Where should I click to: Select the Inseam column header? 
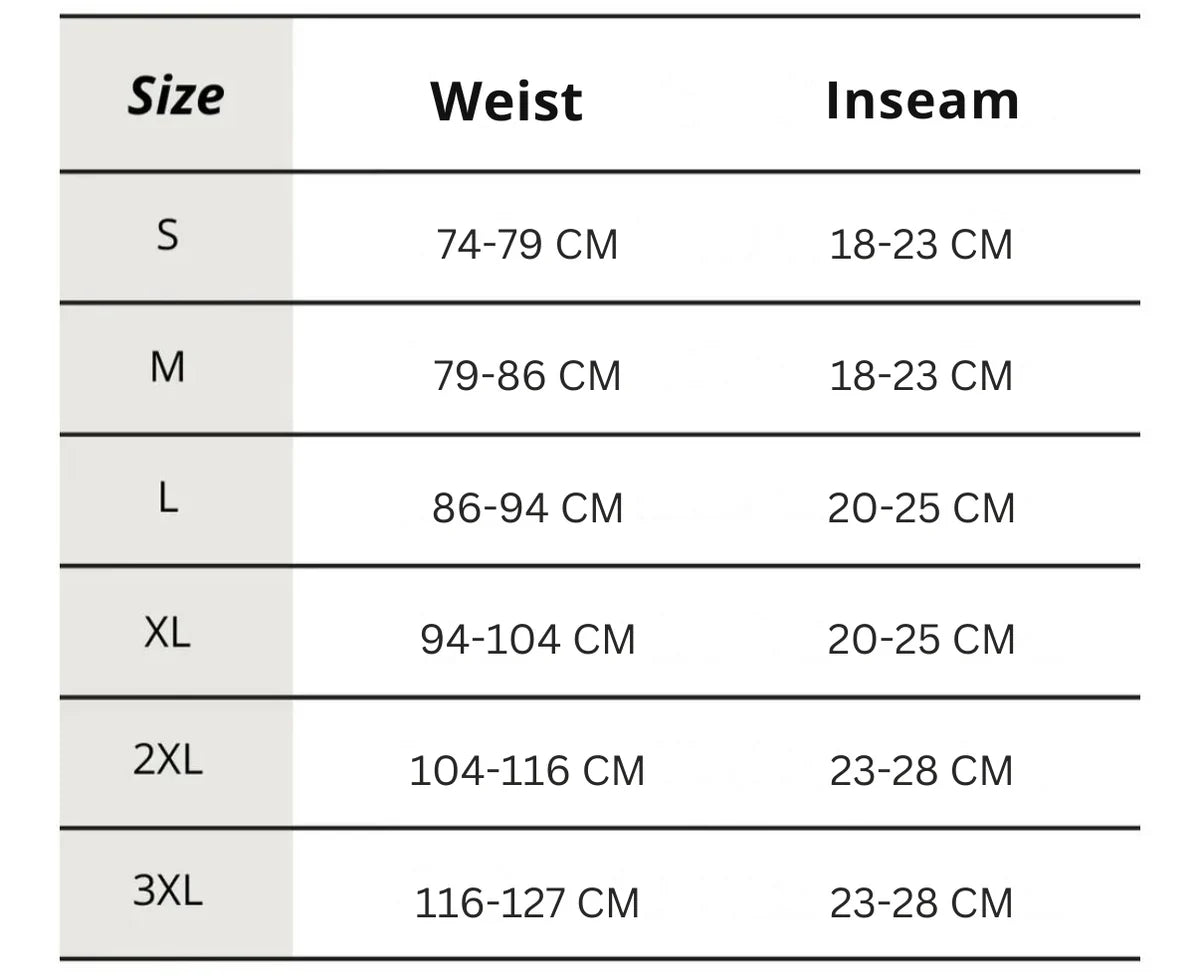(922, 100)
